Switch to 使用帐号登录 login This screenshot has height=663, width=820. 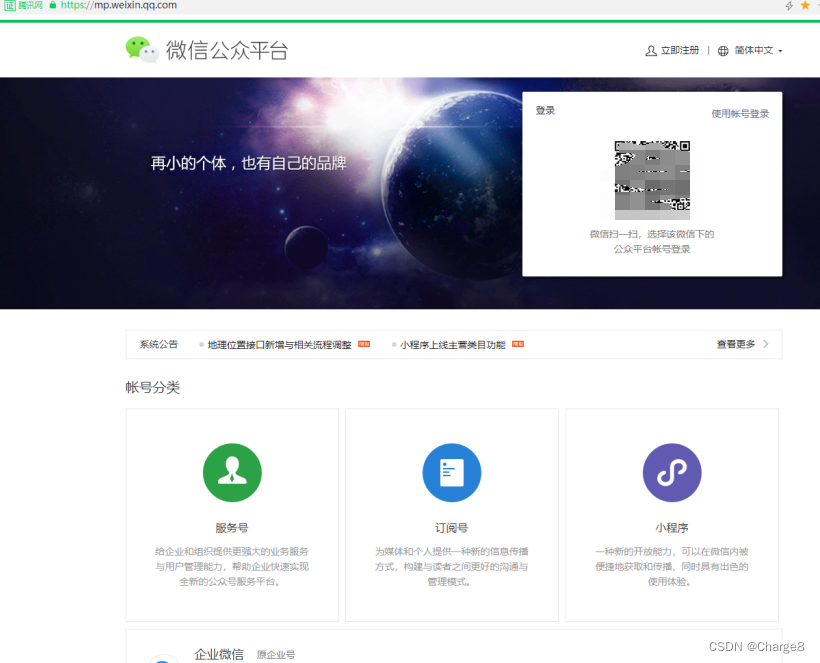pyautogui.click(x=740, y=113)
